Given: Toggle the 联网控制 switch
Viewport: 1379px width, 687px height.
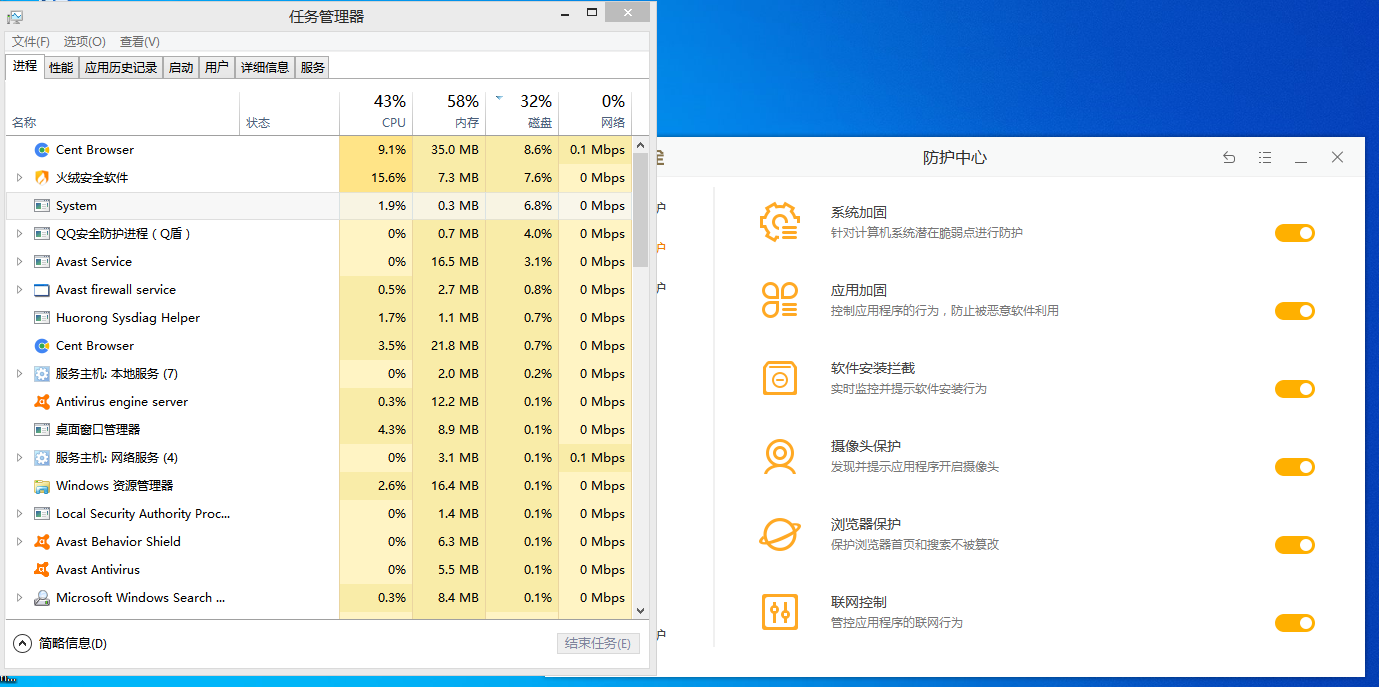Looking at the screenshot, I should [1294, 623].
